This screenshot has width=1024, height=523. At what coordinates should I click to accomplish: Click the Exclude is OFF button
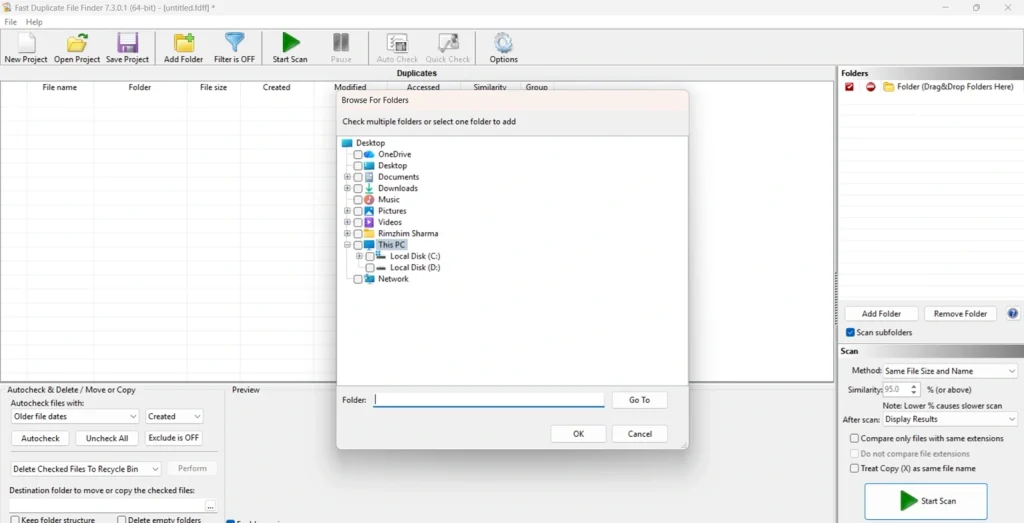(x=174, y=437)
